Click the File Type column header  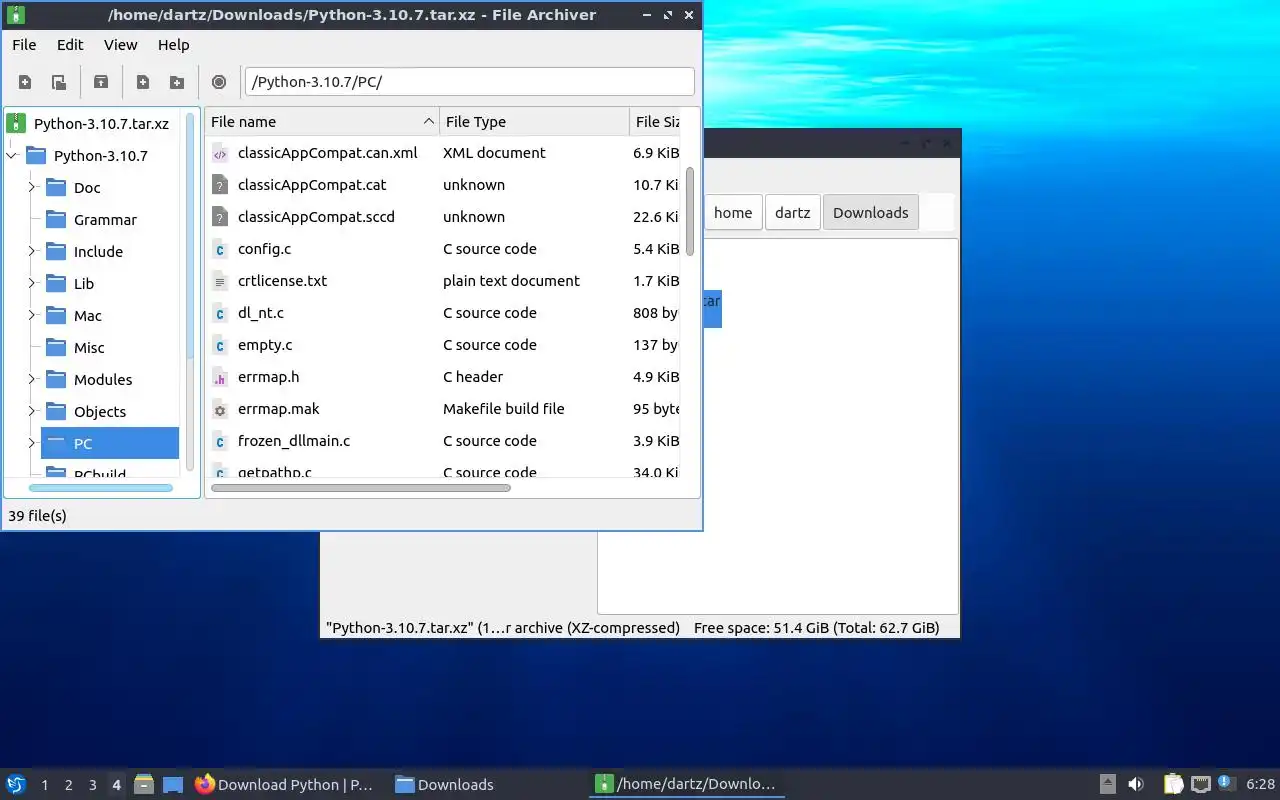point(534,122)
